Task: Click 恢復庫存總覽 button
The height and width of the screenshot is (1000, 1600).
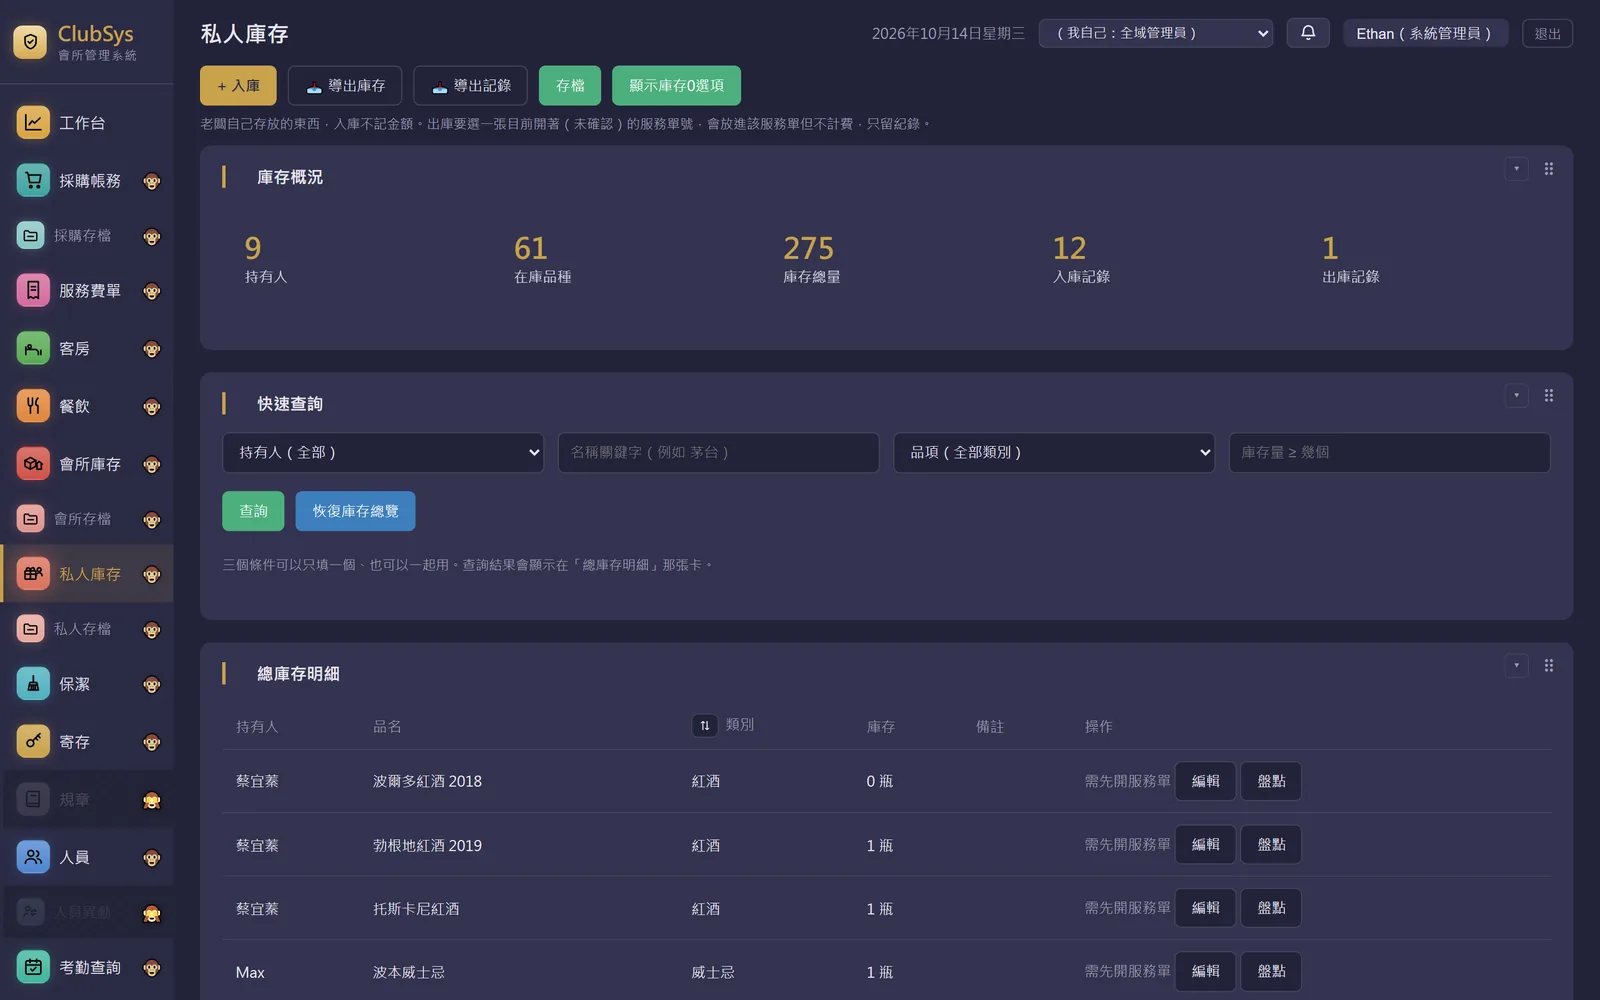Action: (355, 511)
